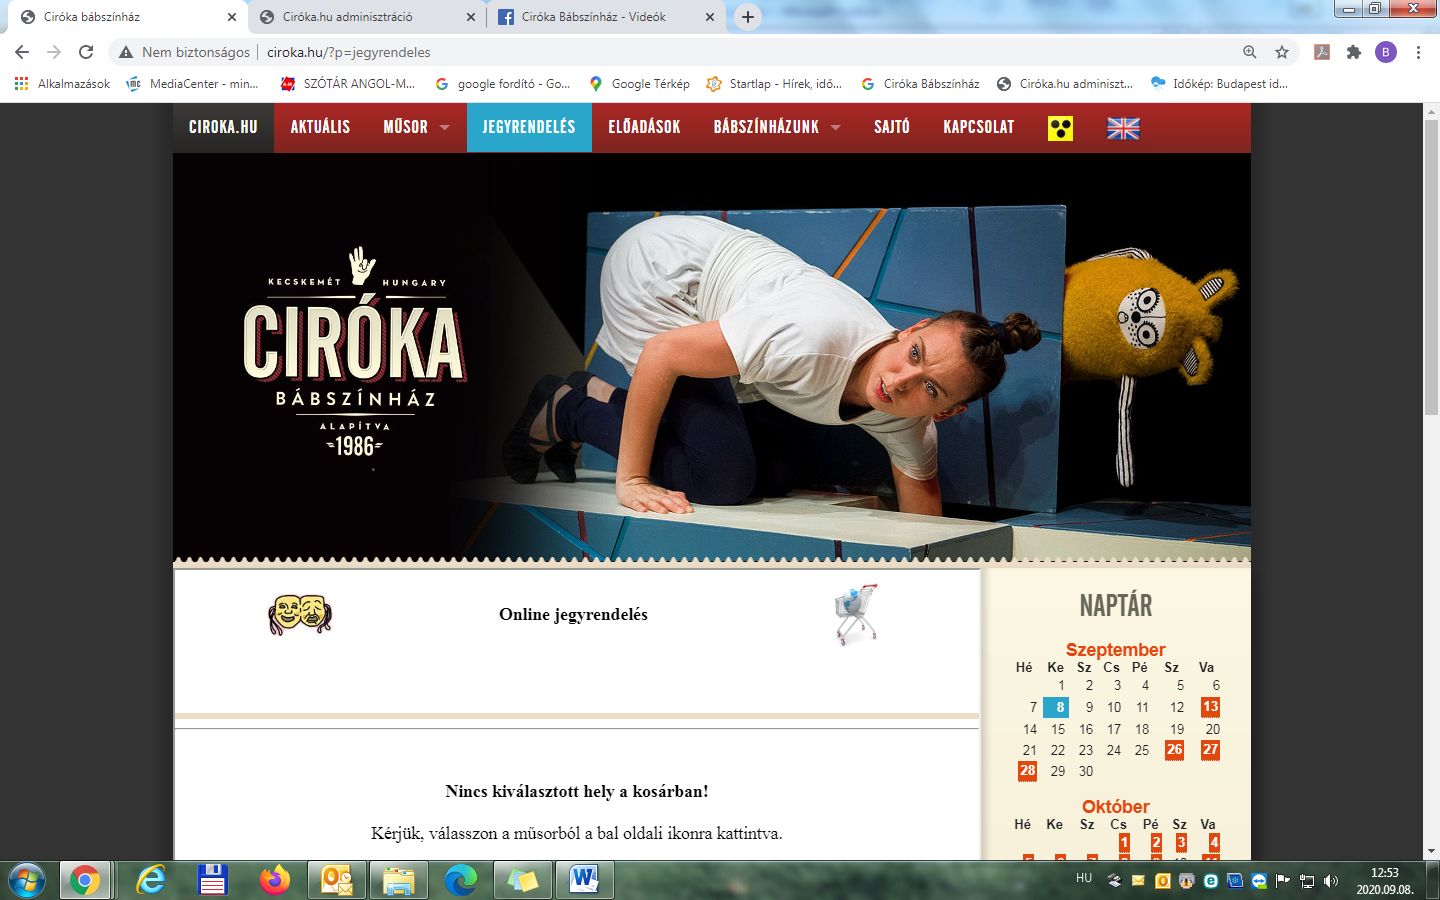Open the Alkalmazások apps bookmark

pyautogui.click(x=62, y=84)
